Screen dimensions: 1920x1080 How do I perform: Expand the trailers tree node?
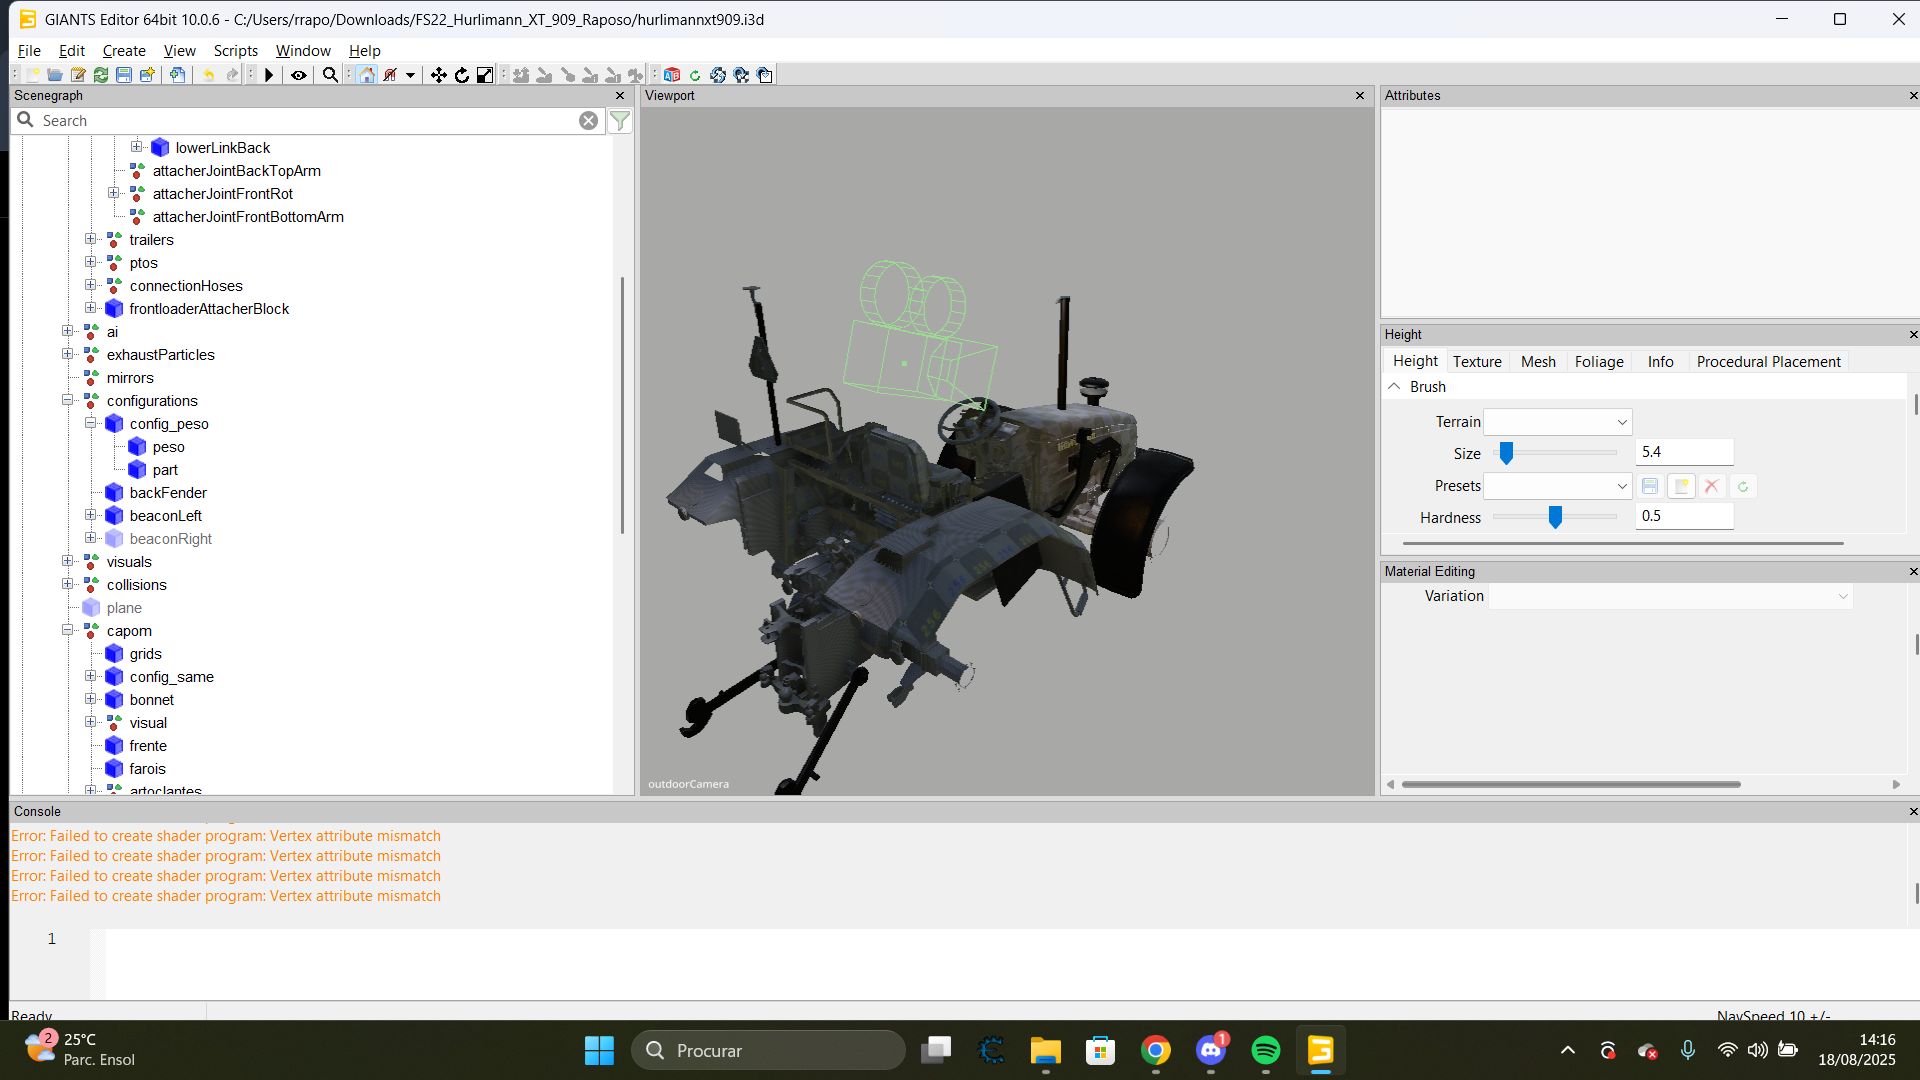point(91,239)
